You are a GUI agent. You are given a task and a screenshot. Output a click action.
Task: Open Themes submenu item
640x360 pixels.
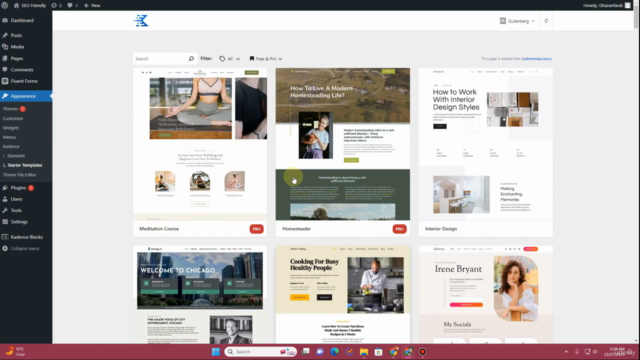tap(10, 109)
